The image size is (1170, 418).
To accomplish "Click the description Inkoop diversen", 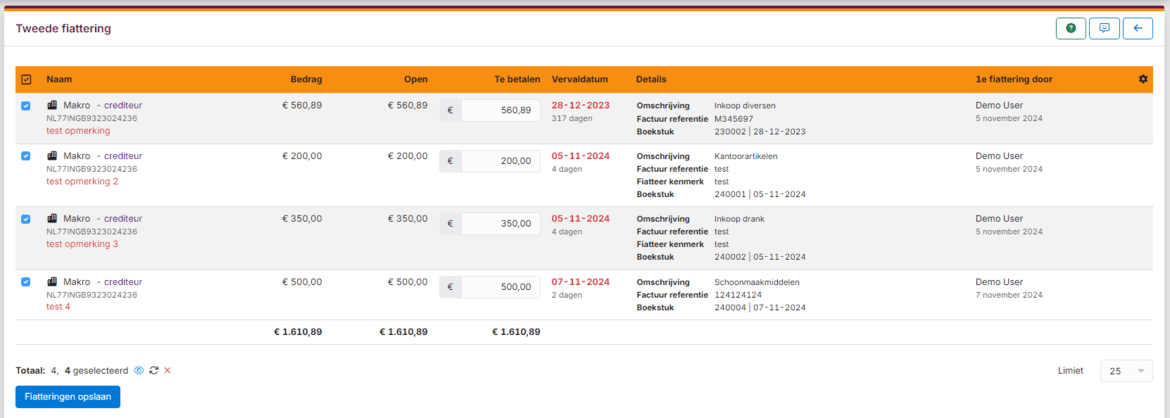I will pos(745,105).
